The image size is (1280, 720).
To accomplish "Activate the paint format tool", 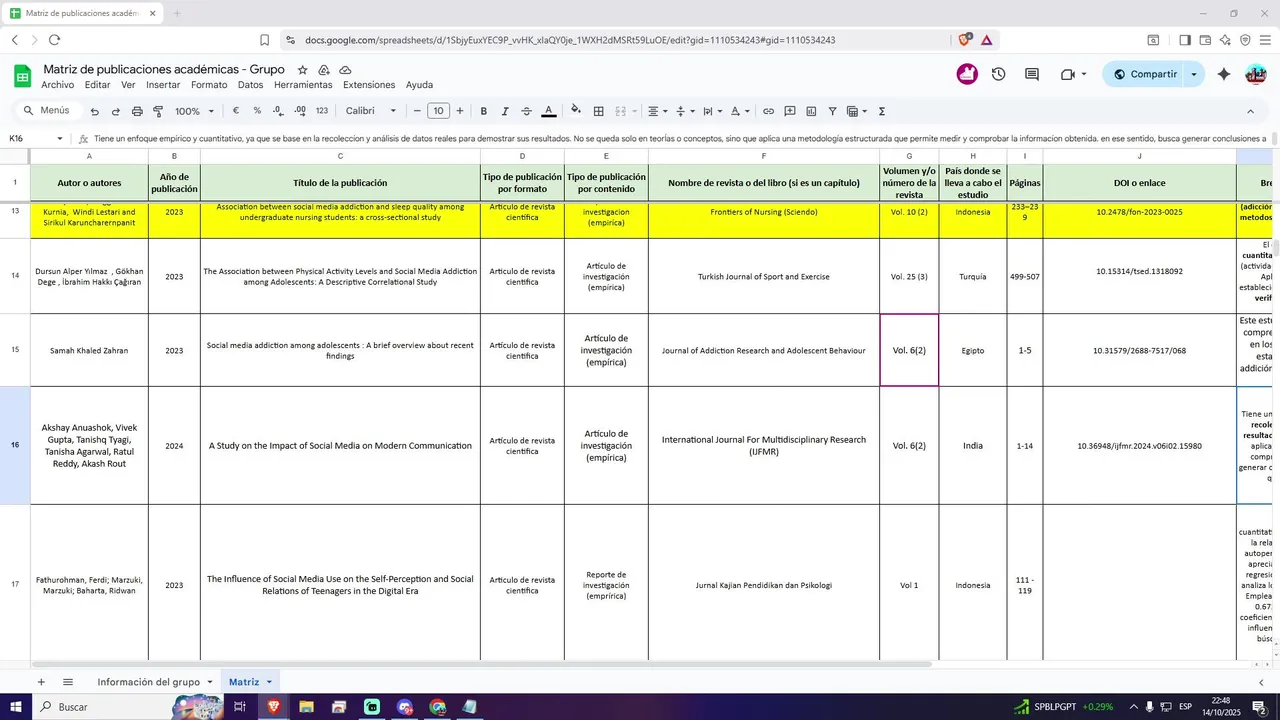I will pos(158,111).
